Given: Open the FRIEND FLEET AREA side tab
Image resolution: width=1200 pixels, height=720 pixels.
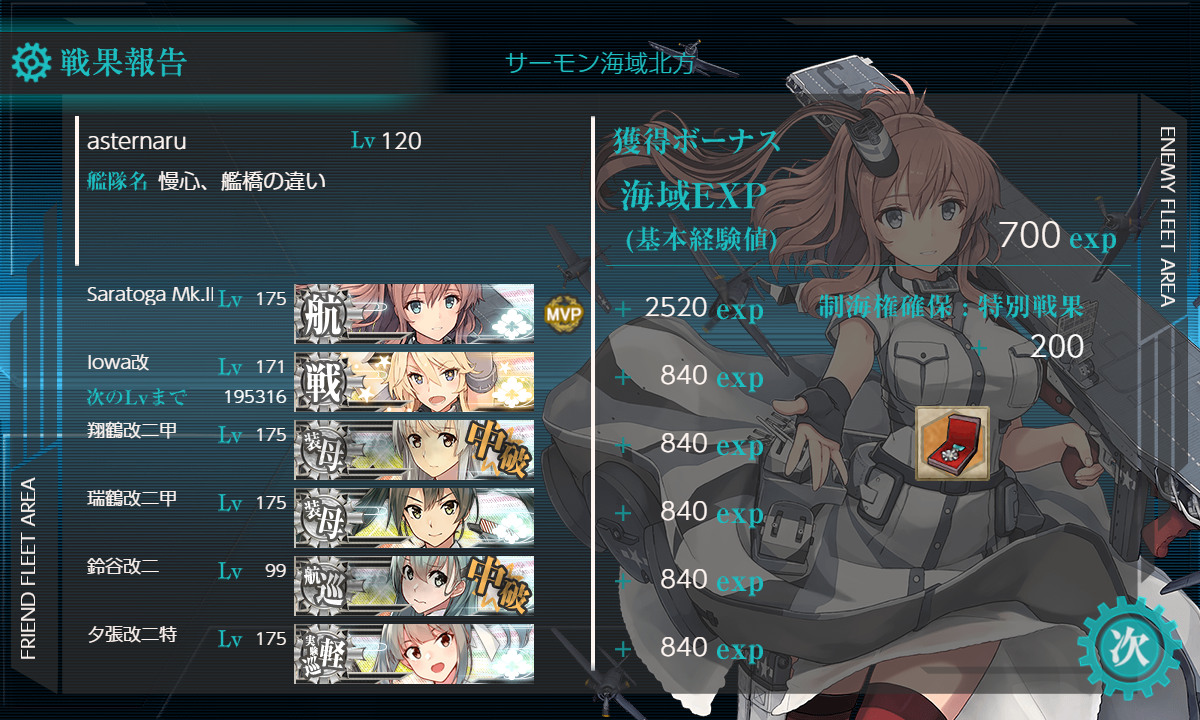Looking at the screenshot, I should coord(28,568).
